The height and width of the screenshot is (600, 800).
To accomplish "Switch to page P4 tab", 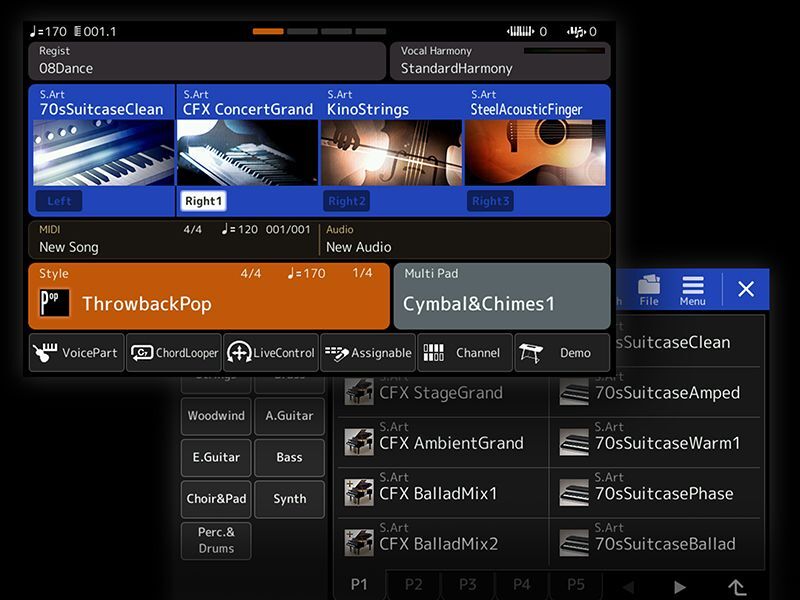I will tap(522, 585).
